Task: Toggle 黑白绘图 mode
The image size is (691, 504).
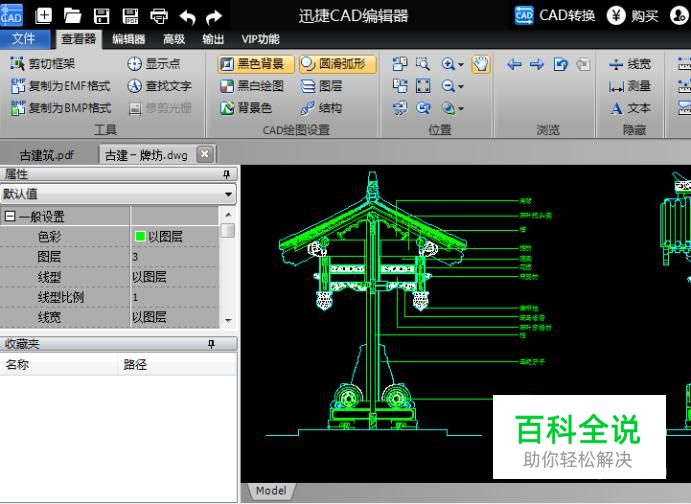Action: (x=252, y=86)
